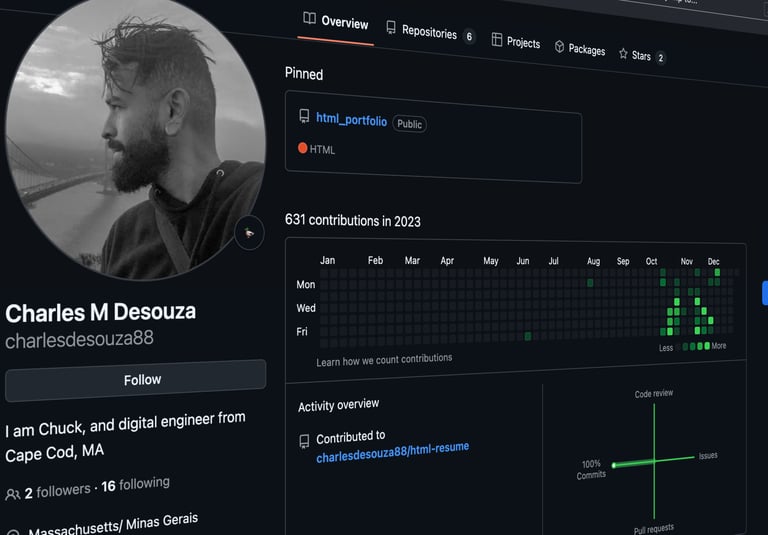Click the June contribution square on Saturday row
The image size is (768, 535).
click(x=528, y=336)
